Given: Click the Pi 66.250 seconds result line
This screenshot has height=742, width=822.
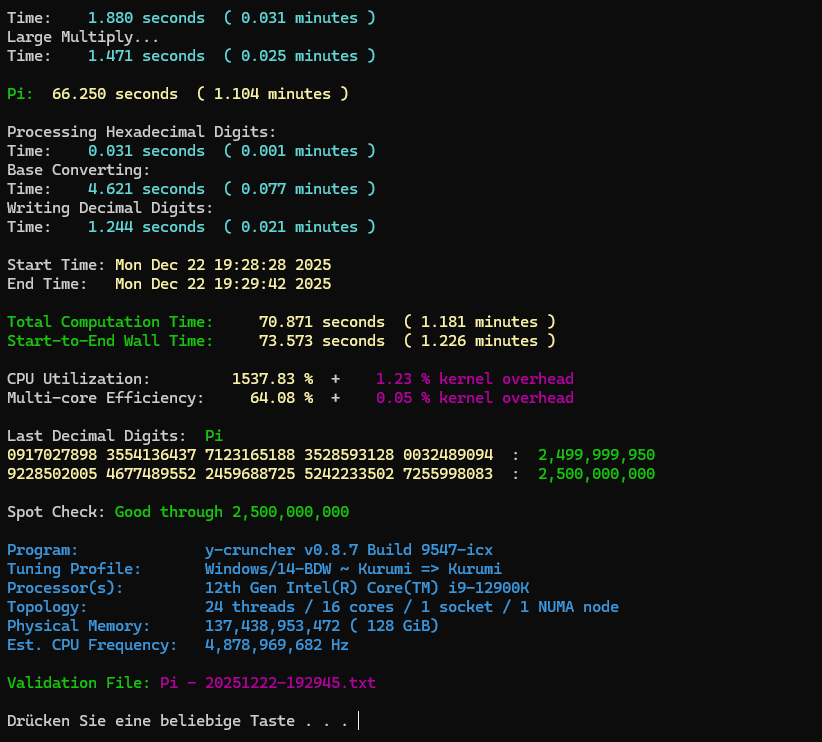Looking at the screenshot, I should tap(178, 94).
